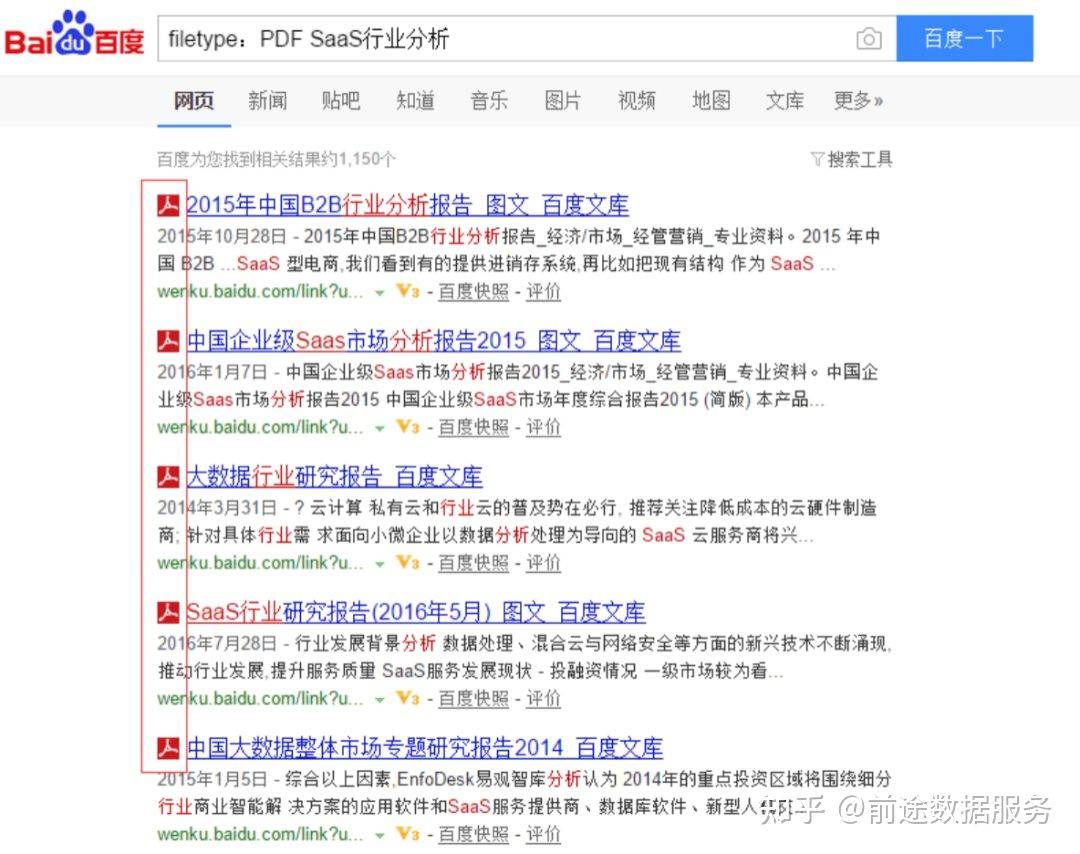
Task: Click wenku.baidu.com URL under 大数据行业研究报告 result
Action: tap(260, 563)
